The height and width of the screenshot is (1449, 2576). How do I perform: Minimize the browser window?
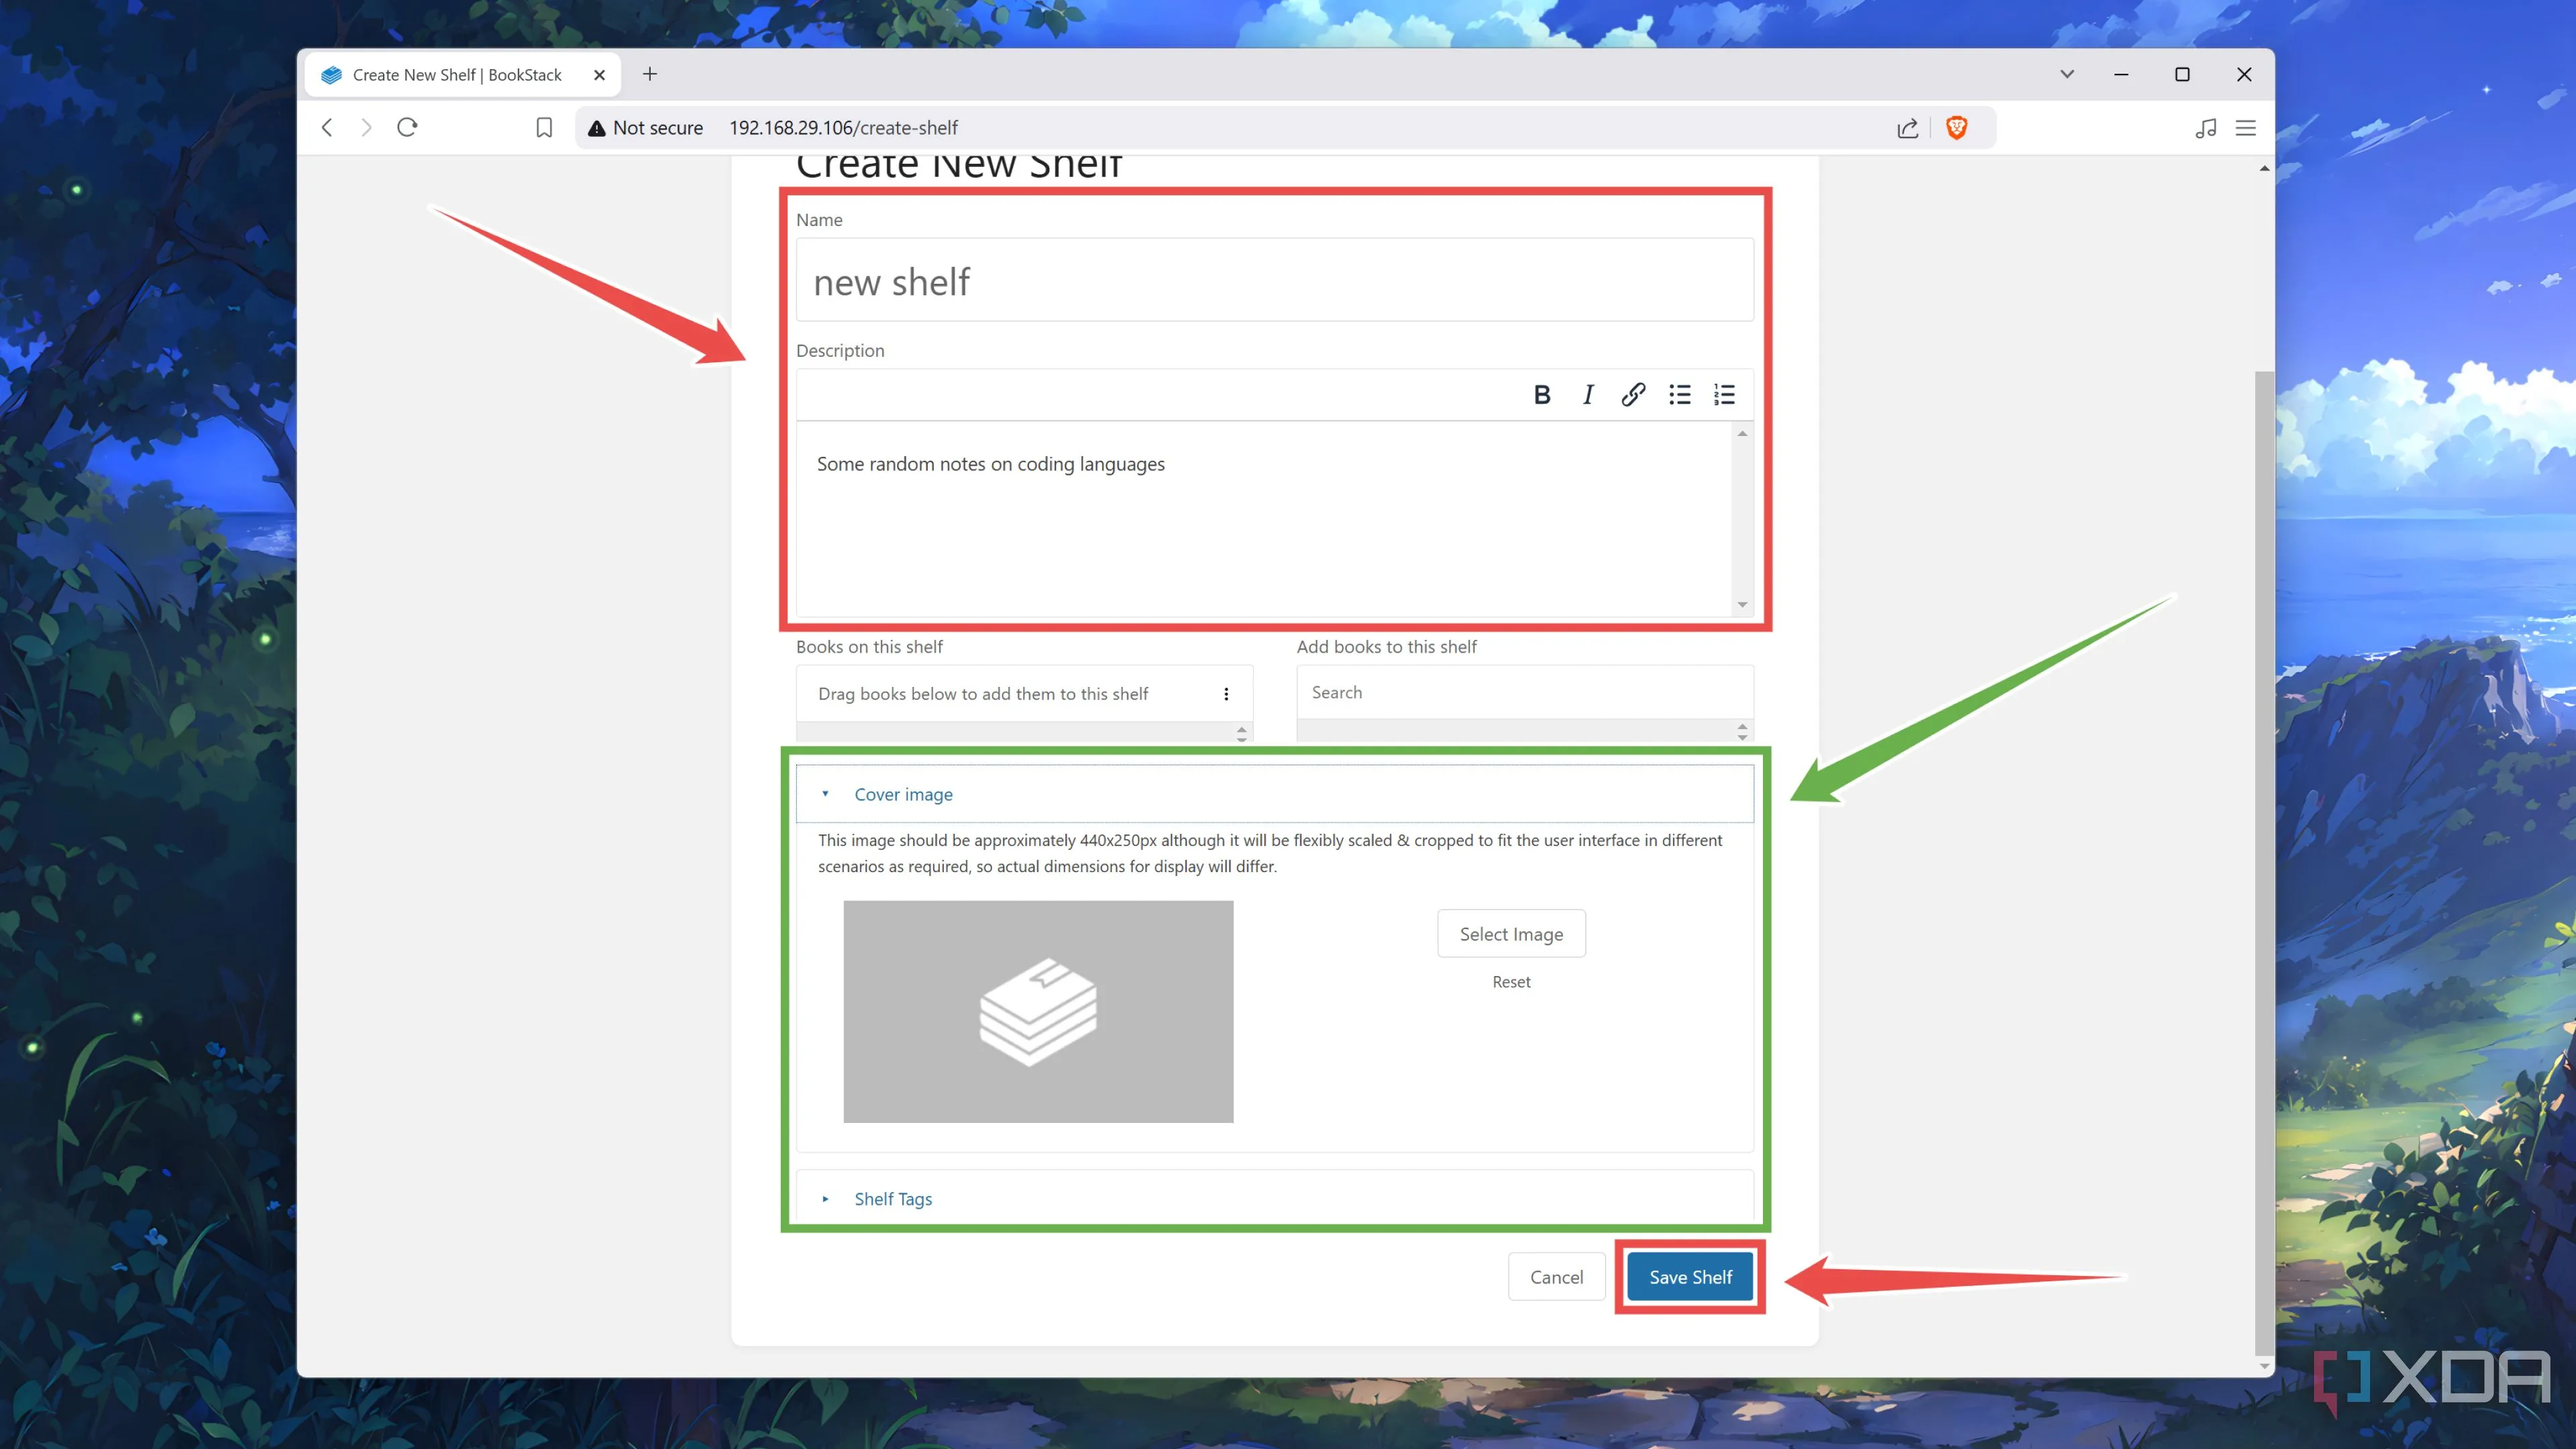click(2121, 74)
